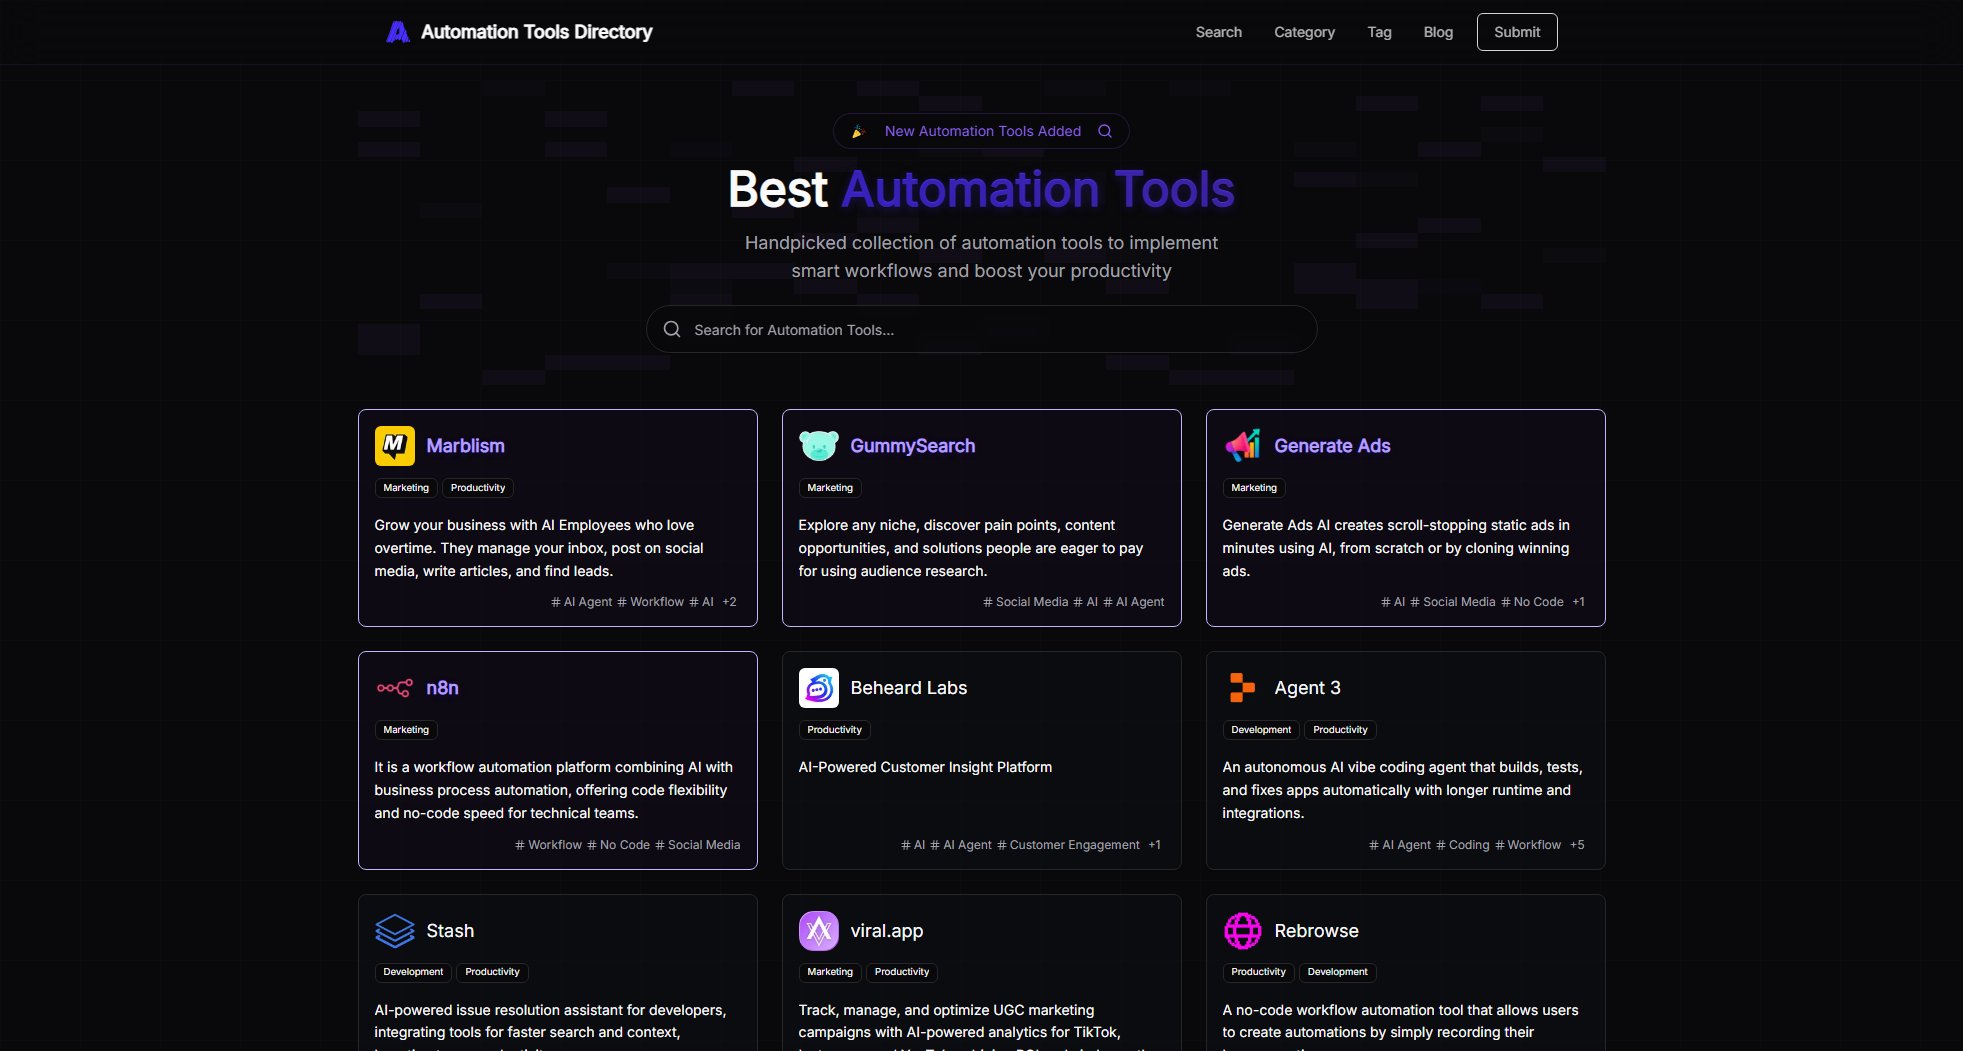Screen dimensions: 1963x1051
Task: Click # Social Media tag on n8n card
Action: click(697, 845)
